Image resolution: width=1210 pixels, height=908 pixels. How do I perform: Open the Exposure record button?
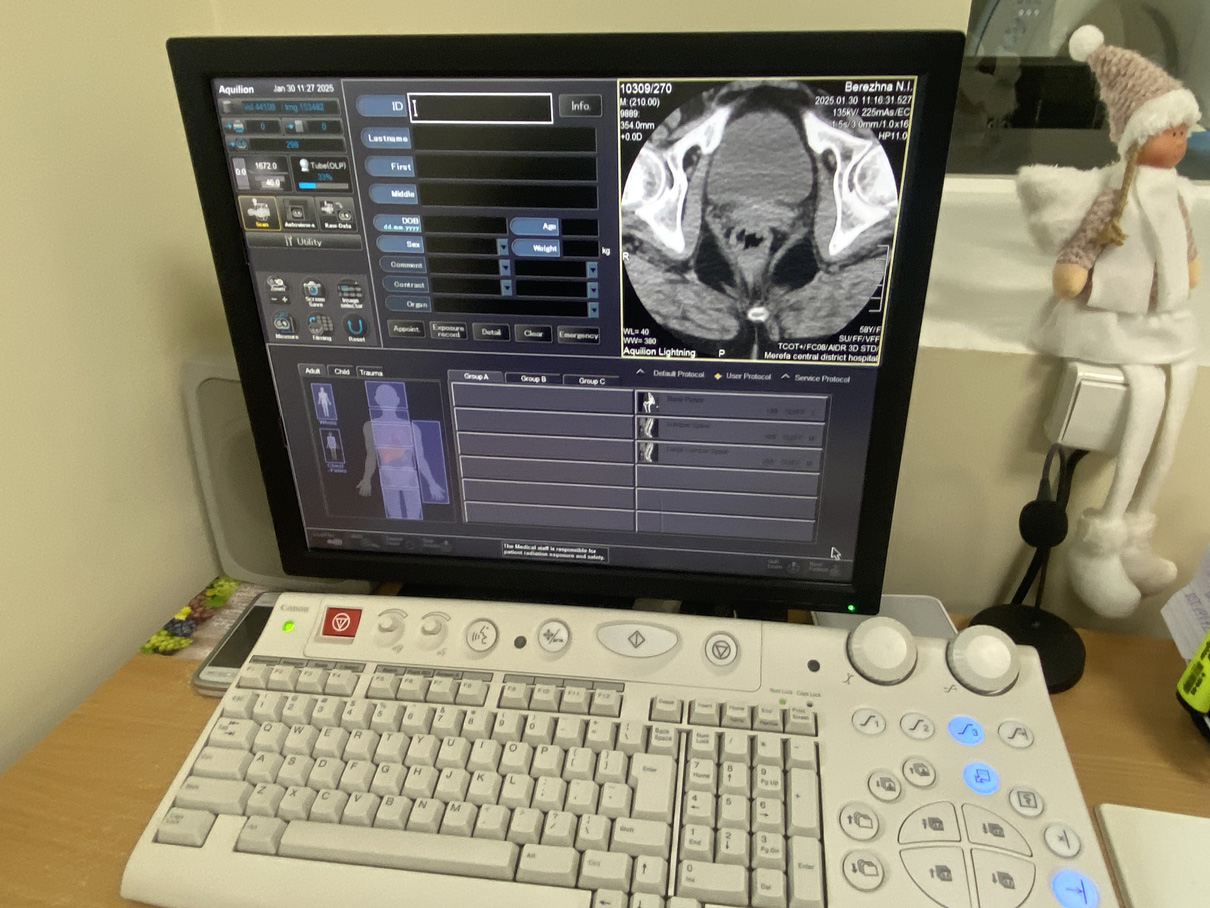[448, 330]
